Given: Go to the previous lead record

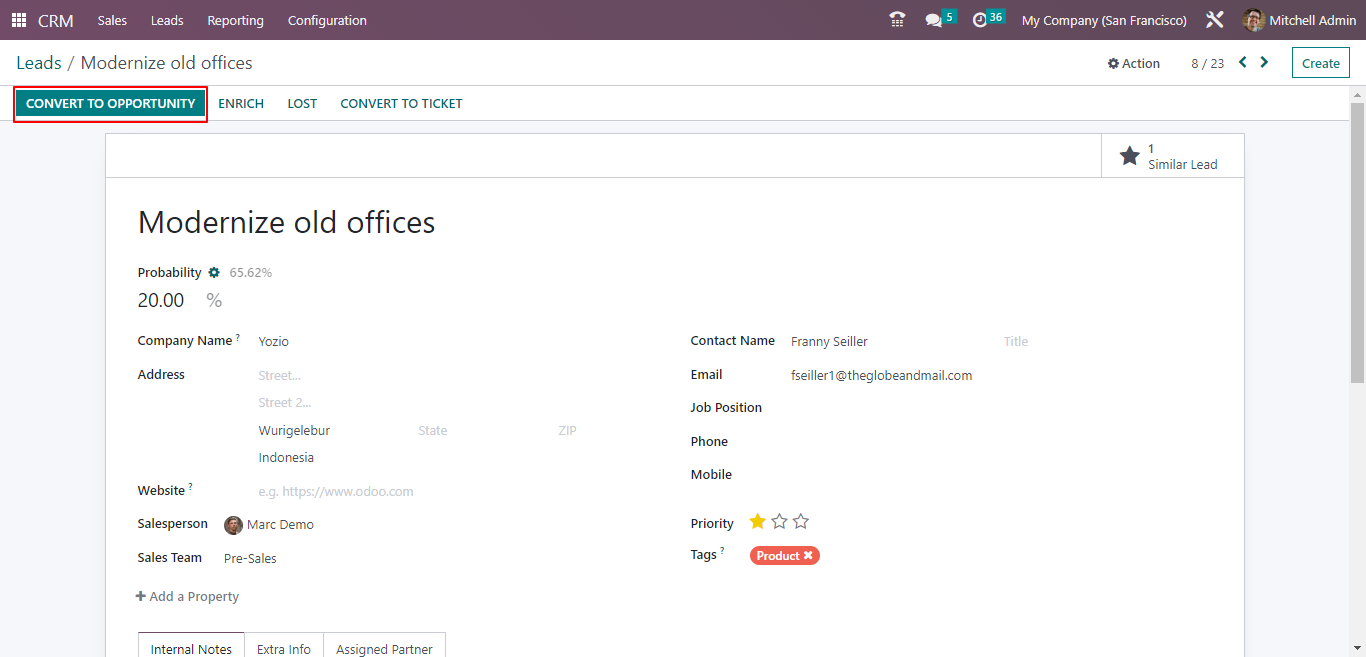Looking at the screenshot, I should tap(1241, 61).
